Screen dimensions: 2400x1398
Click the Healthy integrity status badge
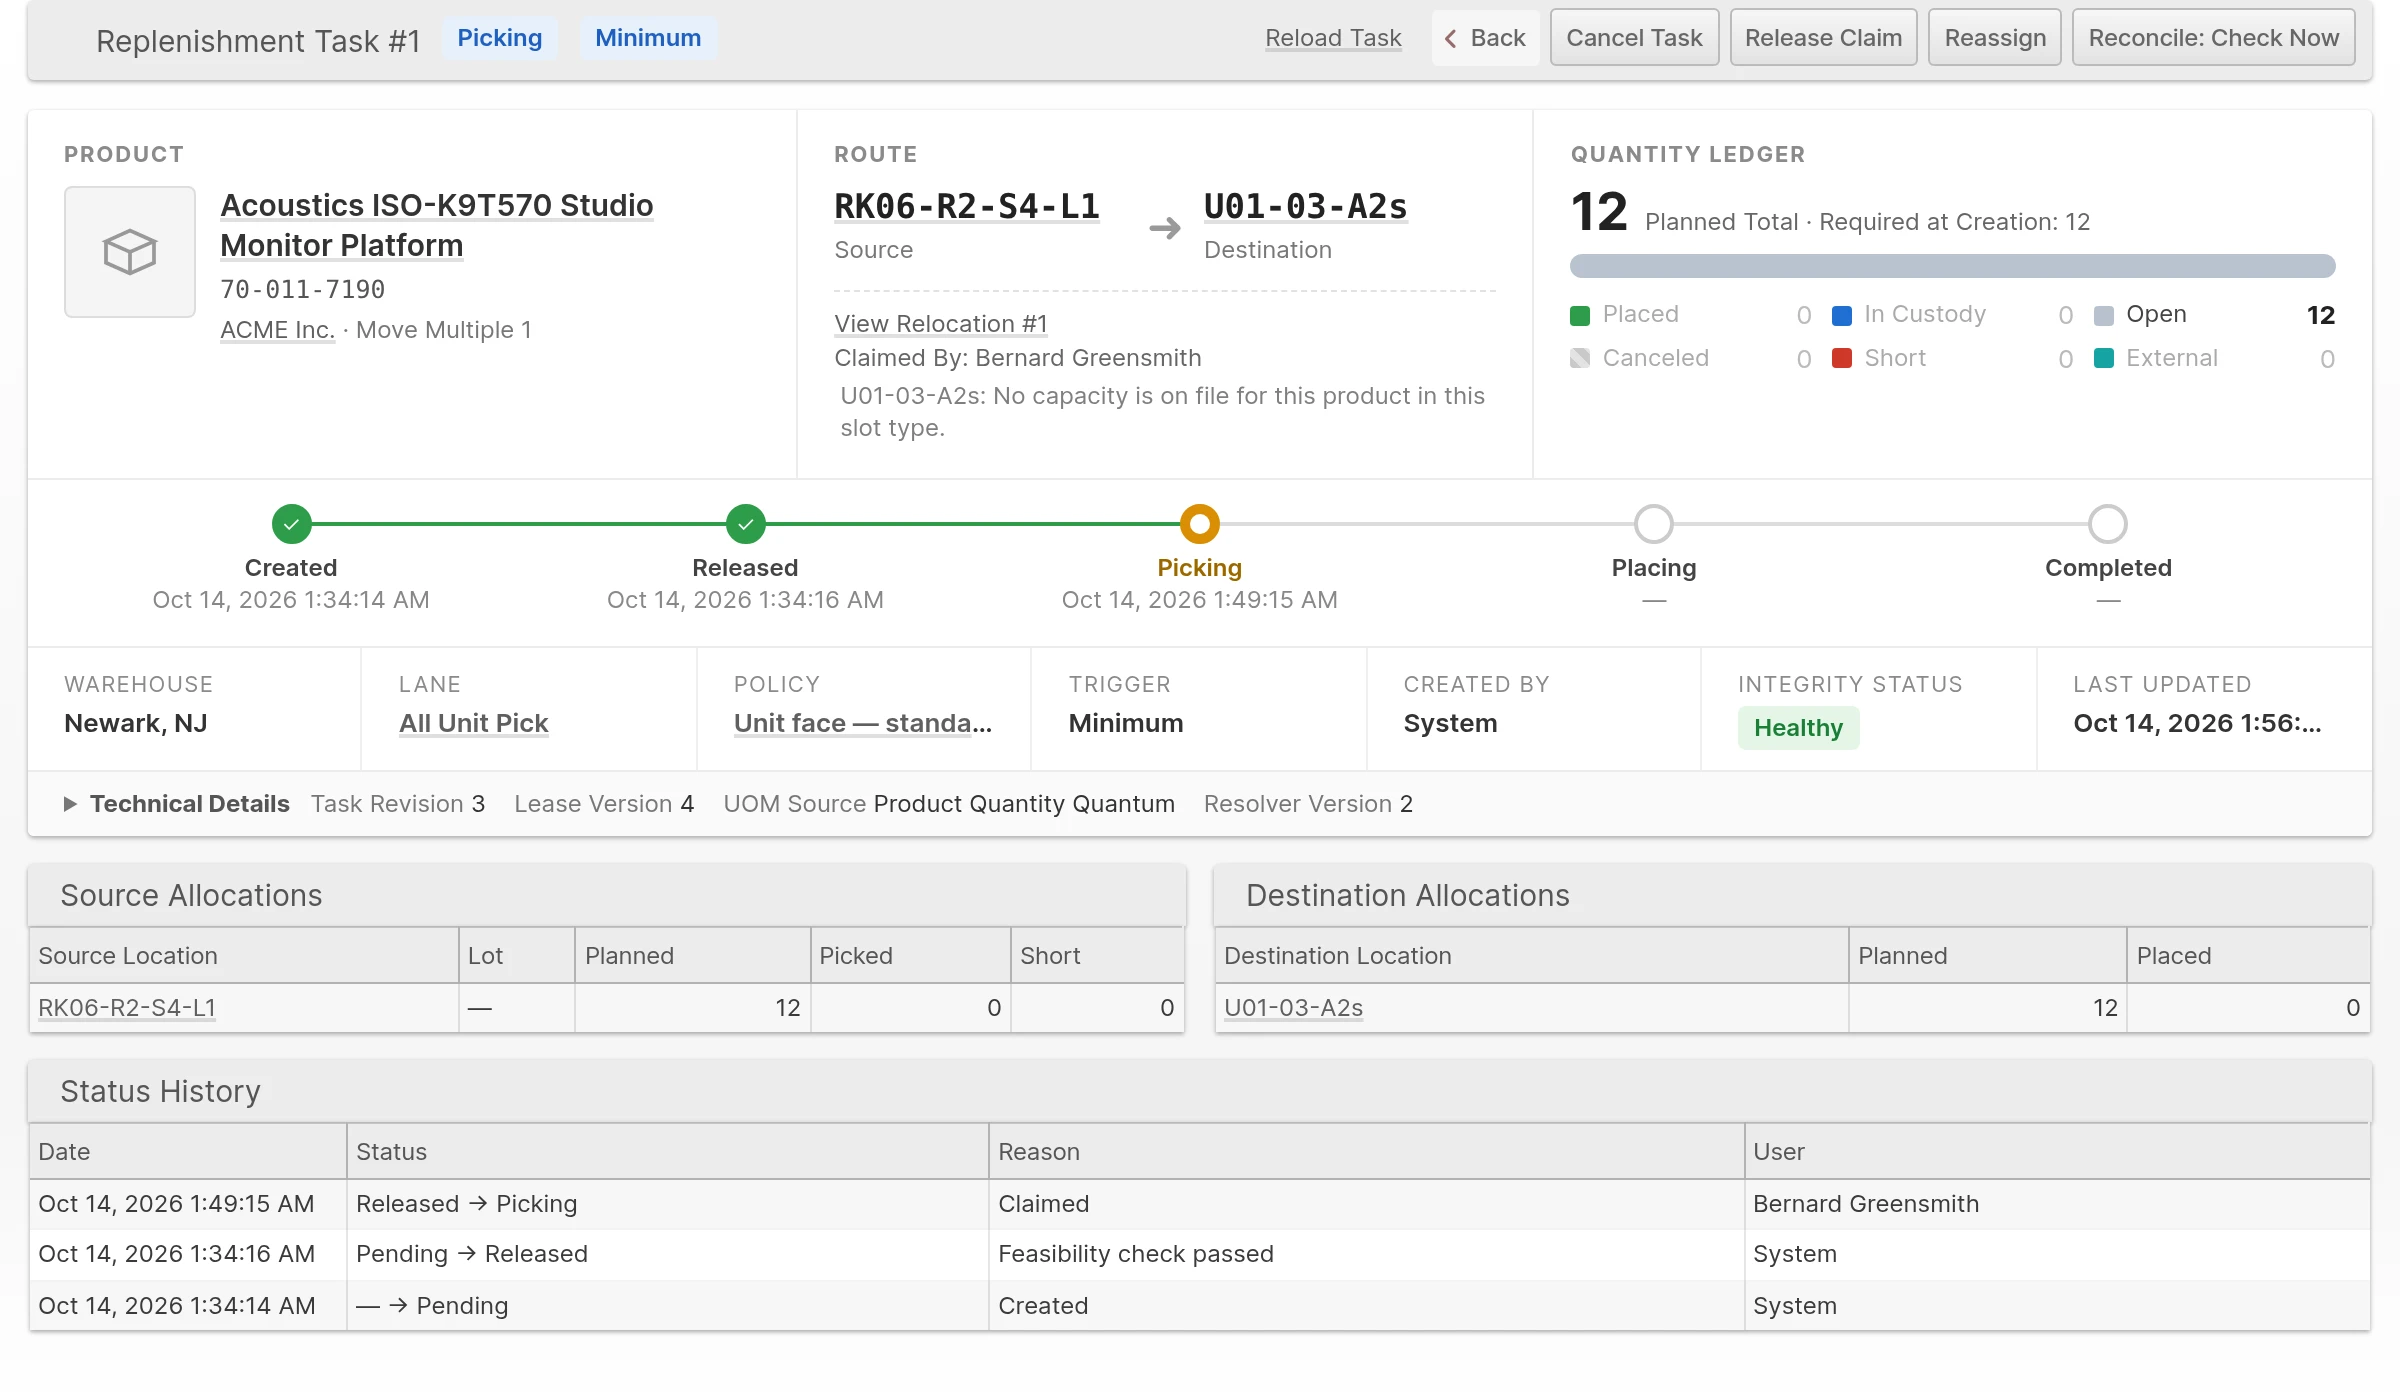point(1798,728)
